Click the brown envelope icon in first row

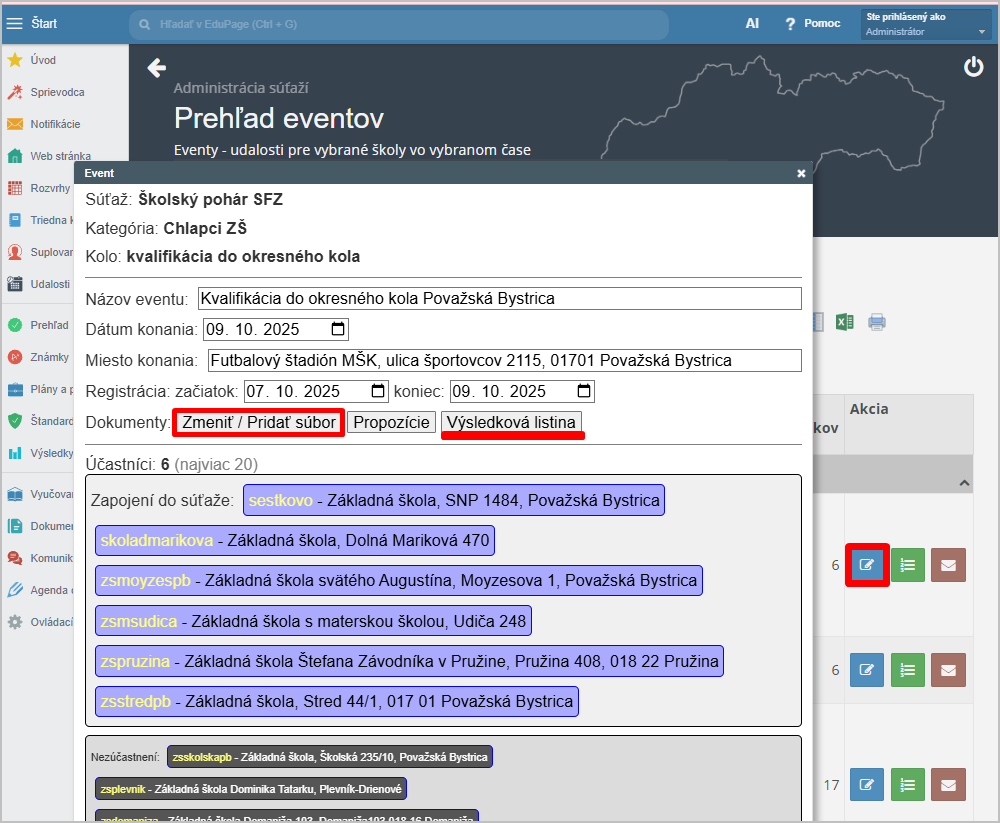pos(948,565)
